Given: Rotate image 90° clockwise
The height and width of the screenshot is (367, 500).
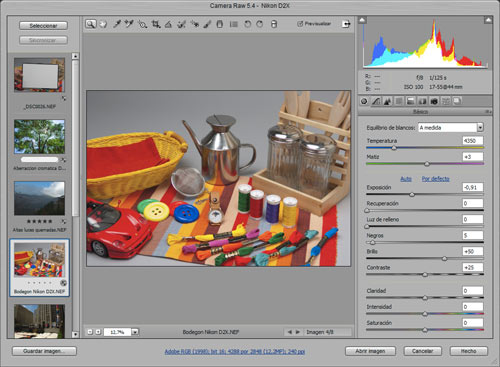Looking at the screenshot, I should [260, 24].
